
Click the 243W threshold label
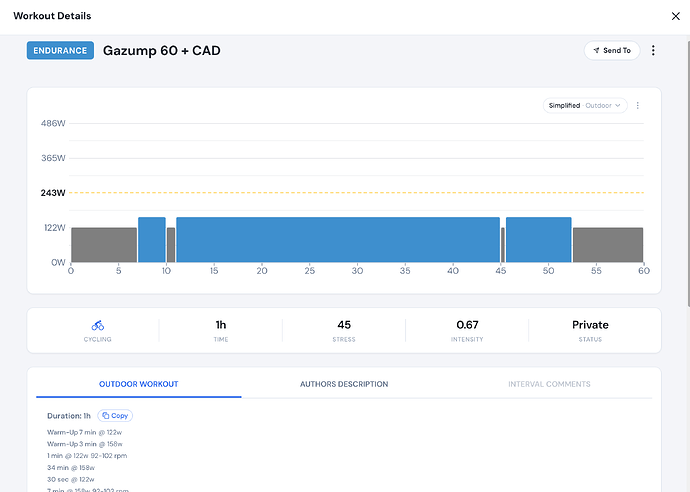tap(53, 193)
